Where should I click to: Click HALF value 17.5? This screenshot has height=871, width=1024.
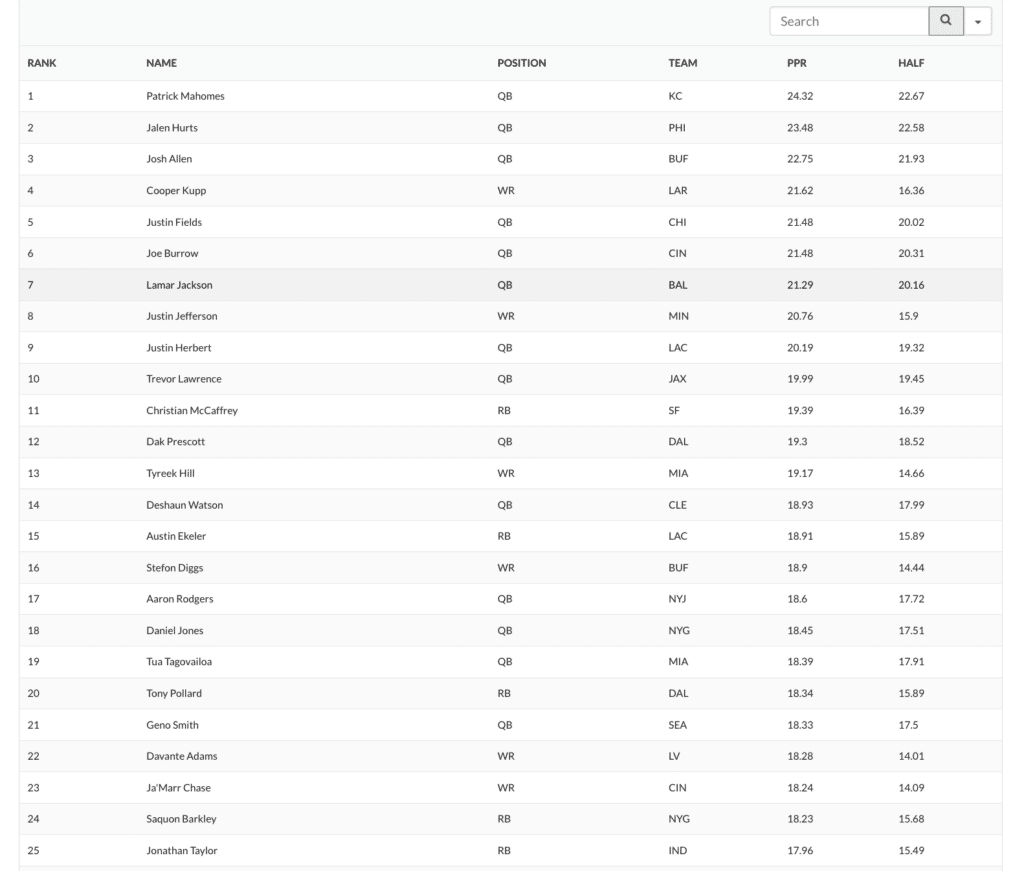(x=908, y=725)
